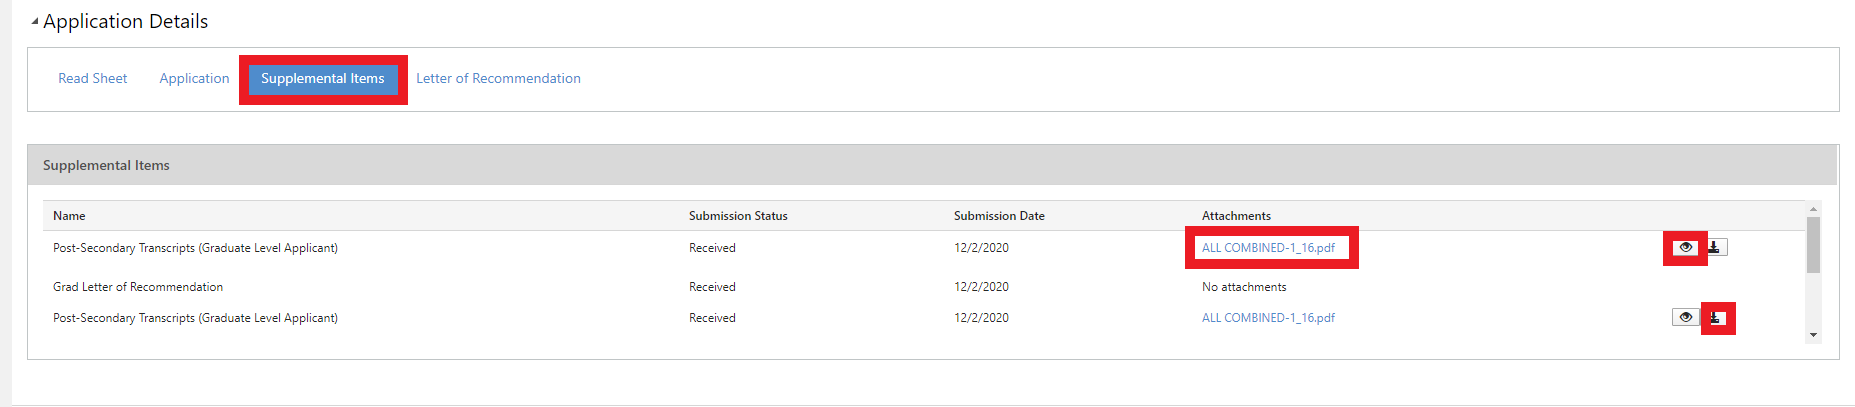Click the scroll up arrow of the list
Image resolution: width=1855 pixels, height=407 pixels.
[x=1813, y=210]
